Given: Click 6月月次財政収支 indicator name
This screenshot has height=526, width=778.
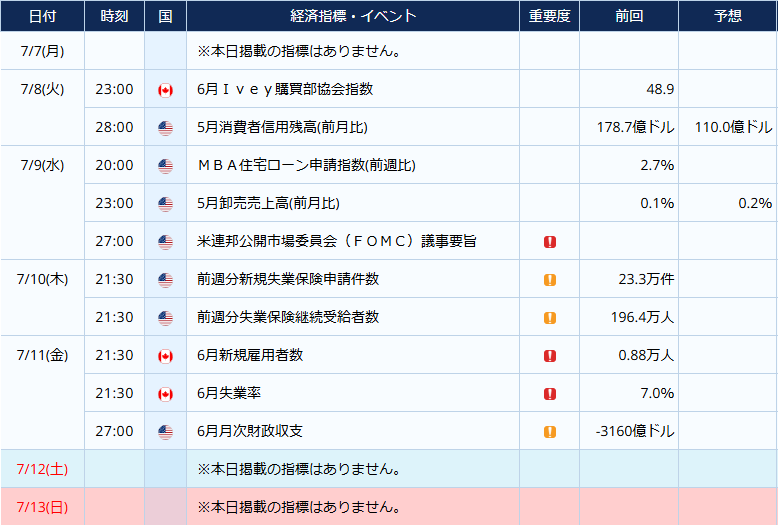Looking at the screenshot, I should click(x=250, y=431).
